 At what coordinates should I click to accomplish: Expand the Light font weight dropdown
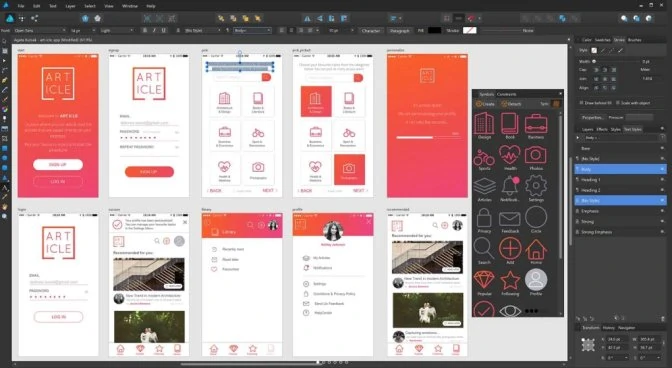[117, 30]
